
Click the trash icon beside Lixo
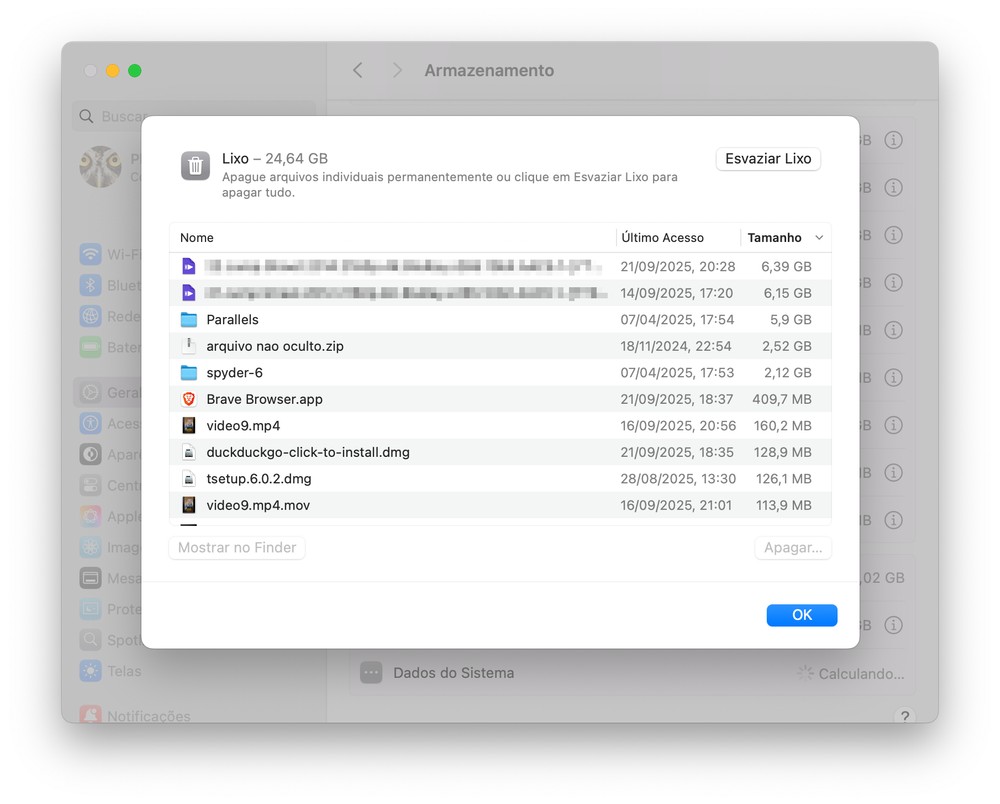tap(195, 166)
